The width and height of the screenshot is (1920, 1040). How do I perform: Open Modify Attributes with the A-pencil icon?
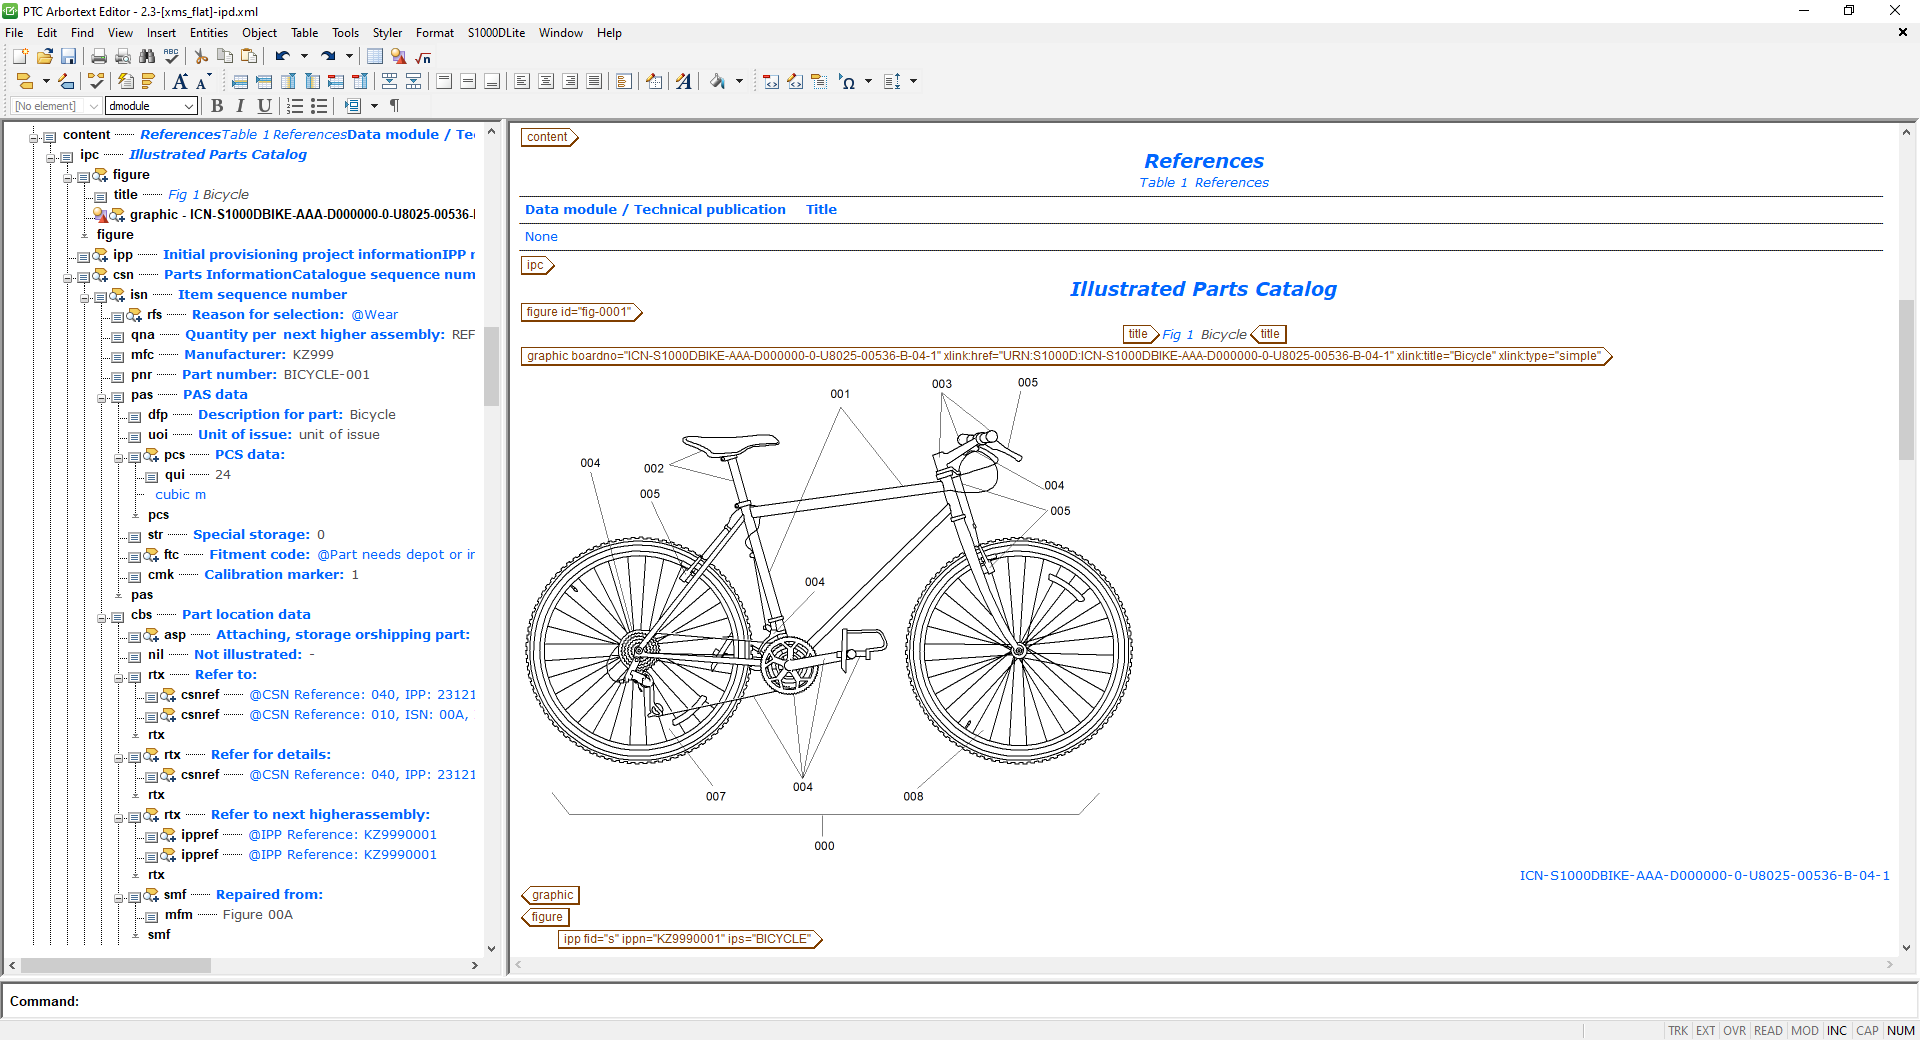683,81
